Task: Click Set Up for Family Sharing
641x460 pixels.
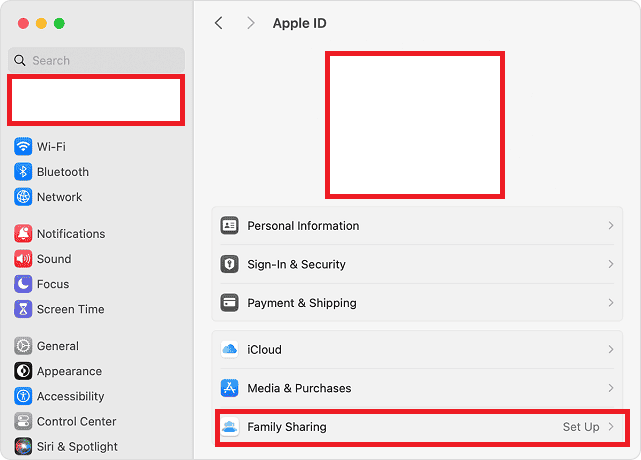Action: (x=581, y=427)
